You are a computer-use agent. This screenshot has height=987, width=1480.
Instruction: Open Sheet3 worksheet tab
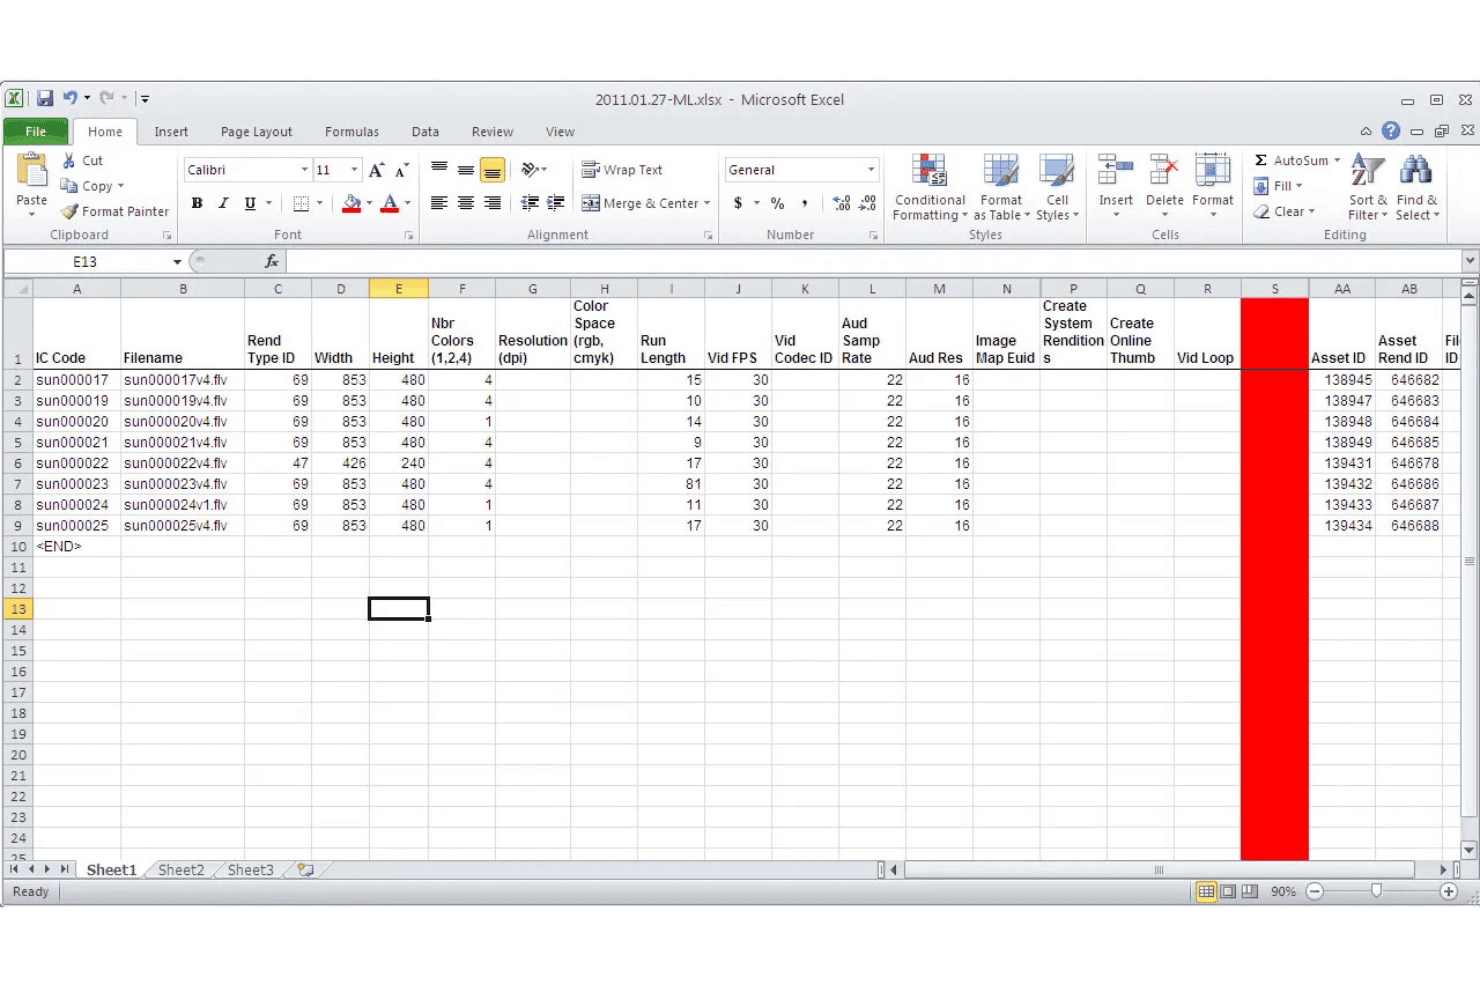click(x=250, y=870)
